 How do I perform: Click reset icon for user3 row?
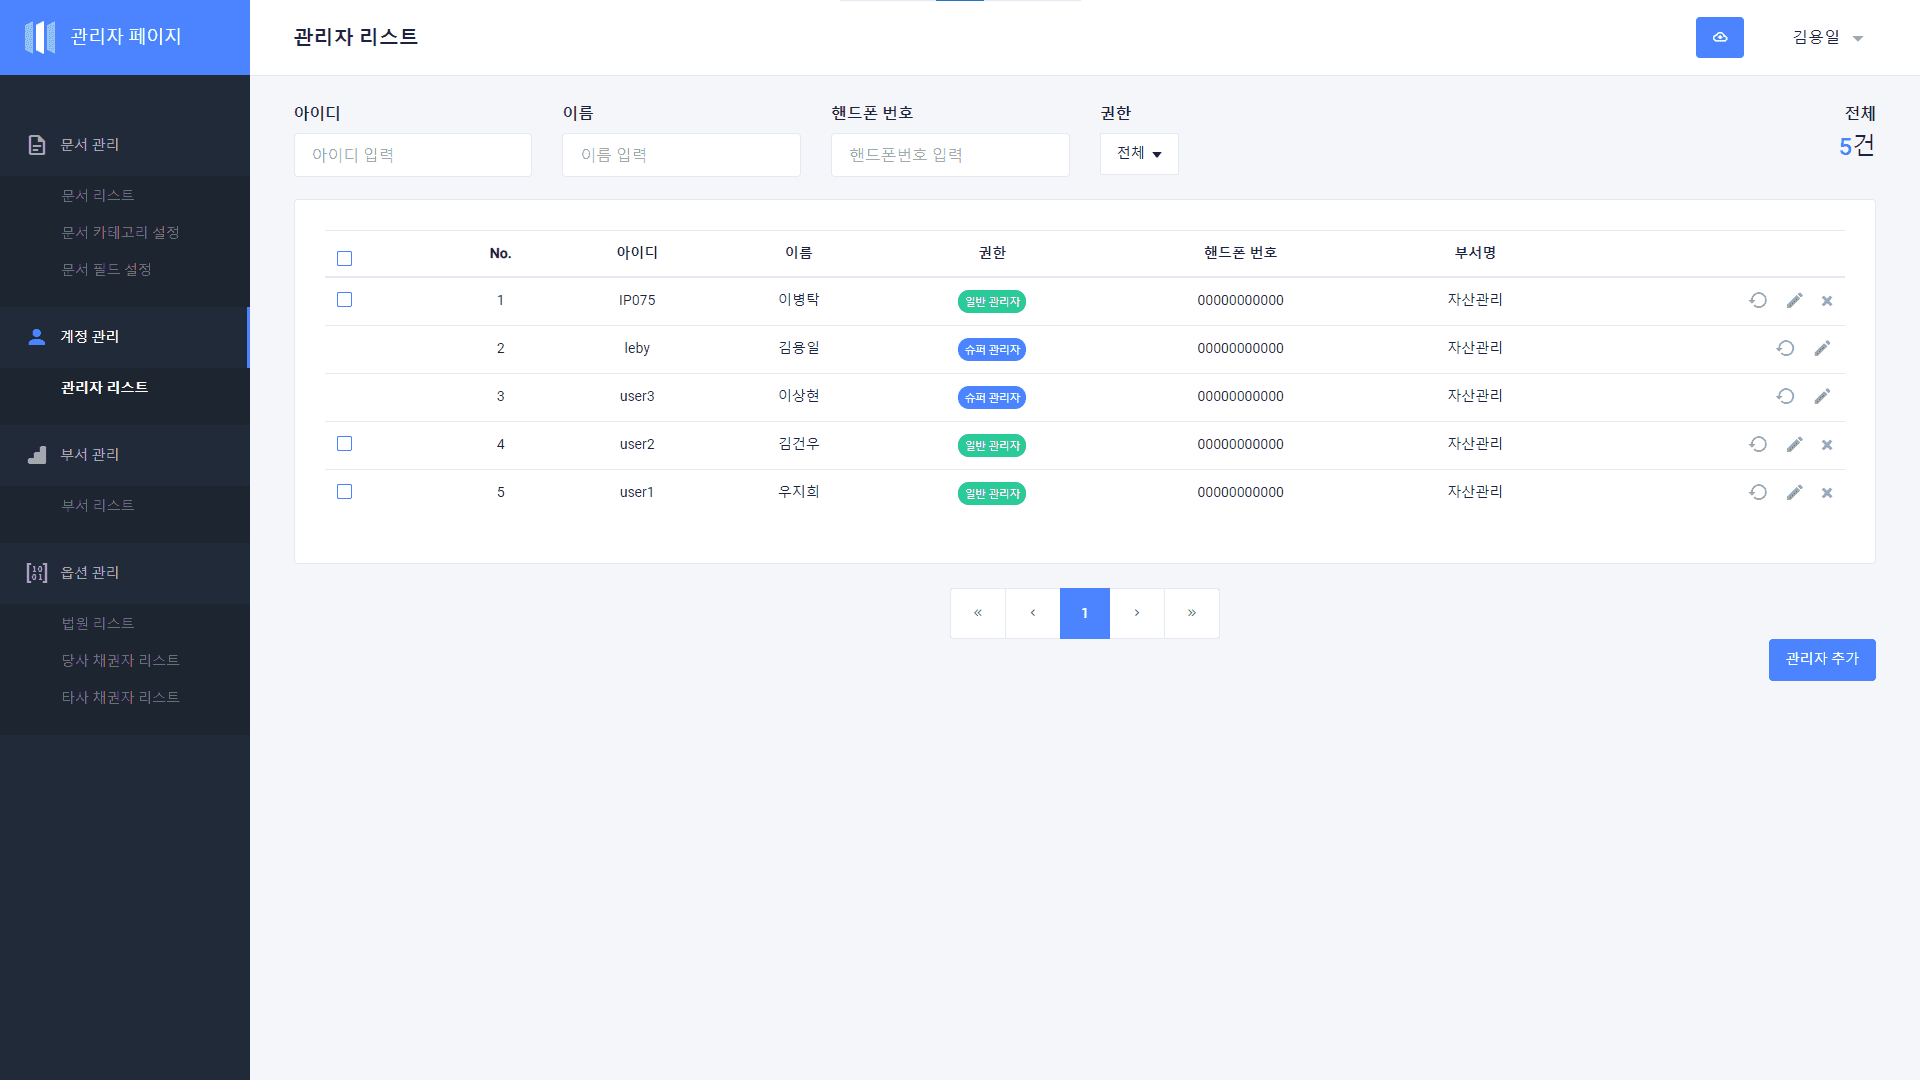click(1785, 396)
